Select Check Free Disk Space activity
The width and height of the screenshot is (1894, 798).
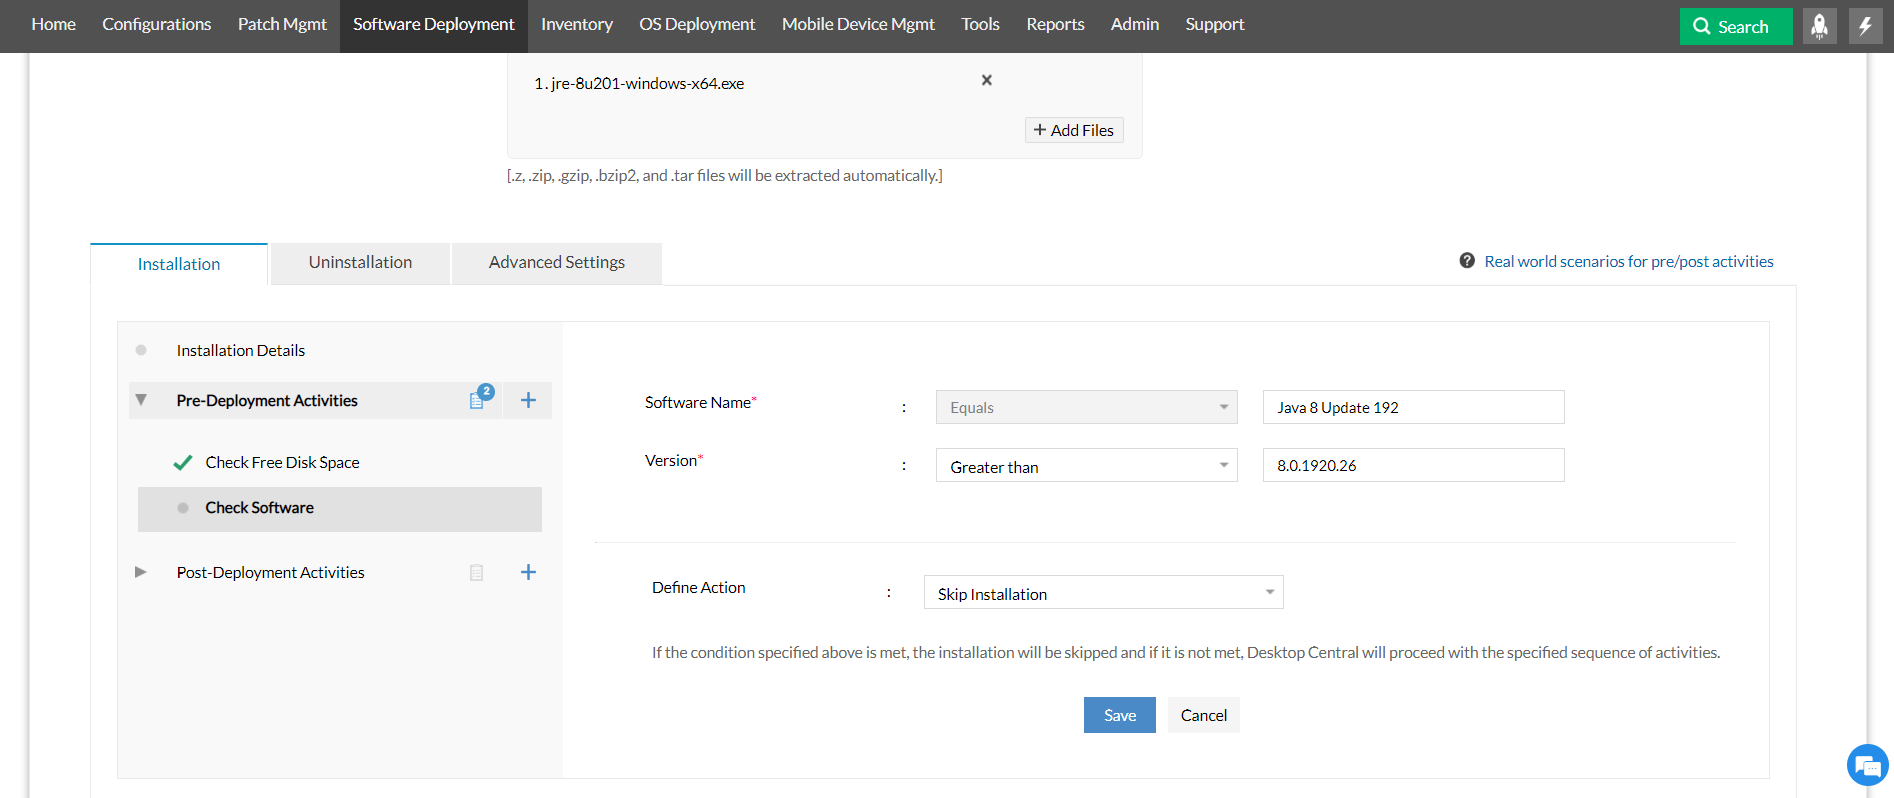pyautogui.click(x=282, y=462)
